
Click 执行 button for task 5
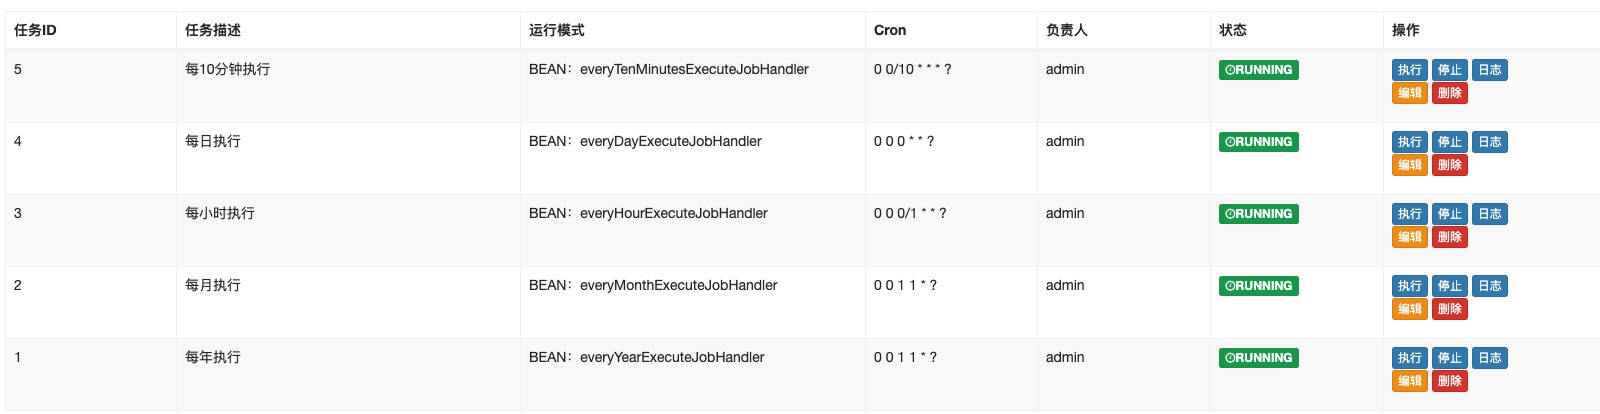point(1410,70)
